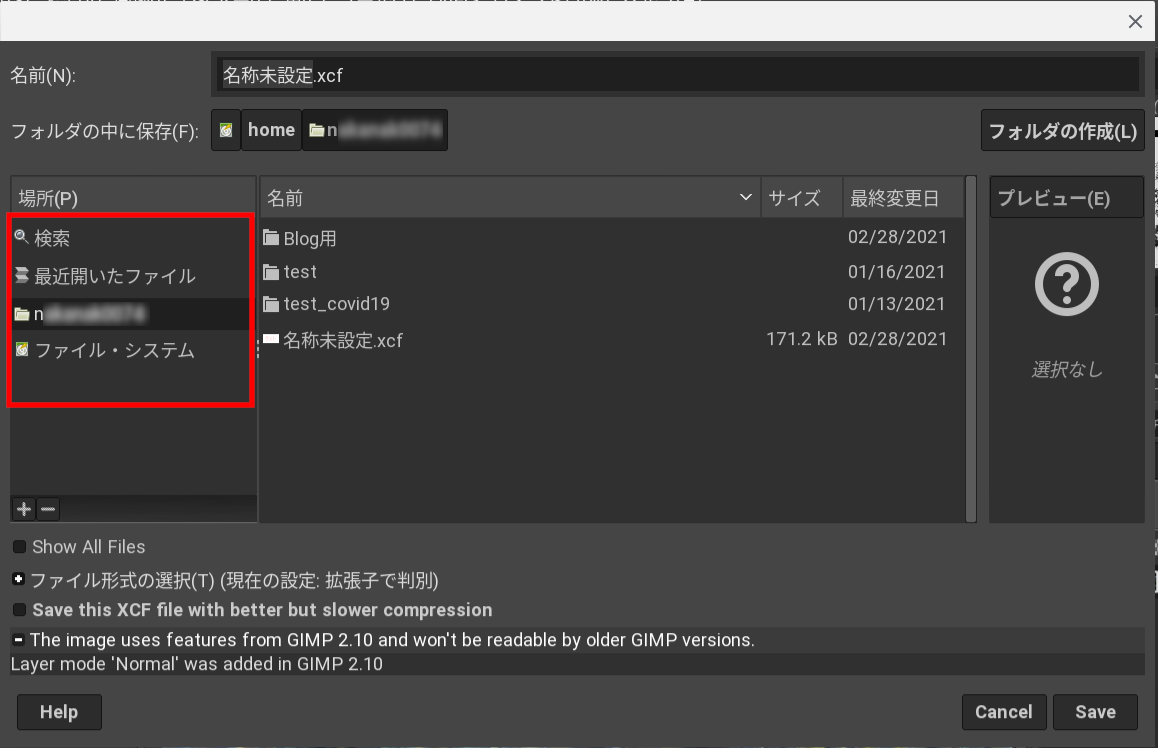Create a new folder with フォルダの作成(L)
This screenshot has width=1158, height=748.
pyautogui.click(x=1062, y=130)
